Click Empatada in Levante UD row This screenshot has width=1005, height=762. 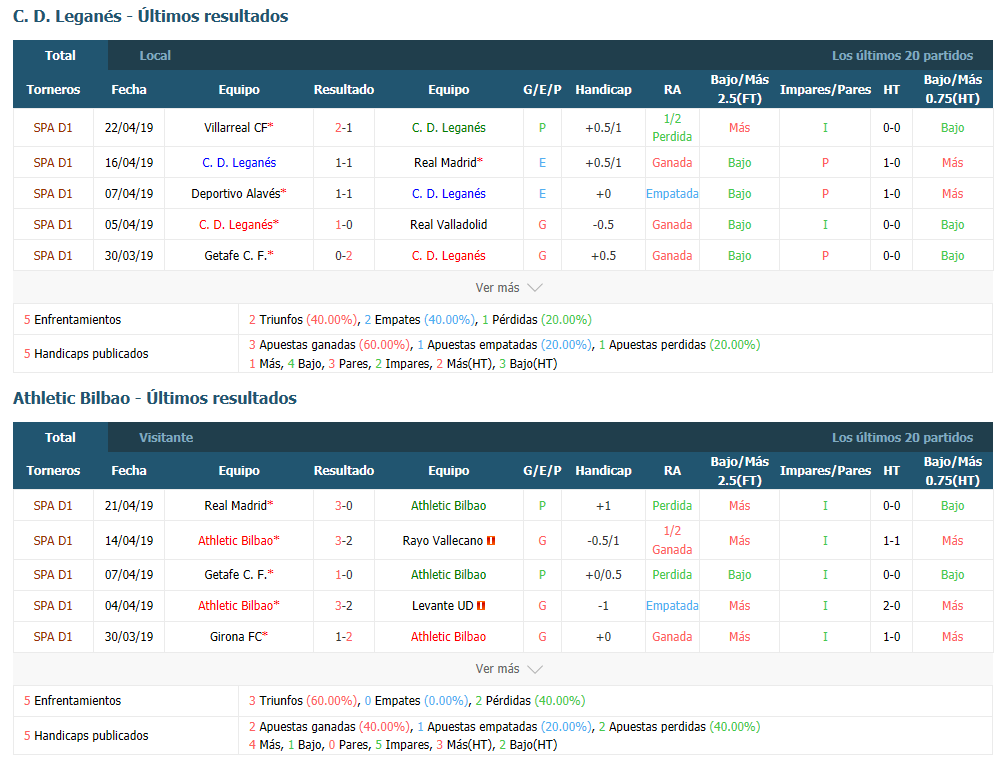click(x=672, y=606)
